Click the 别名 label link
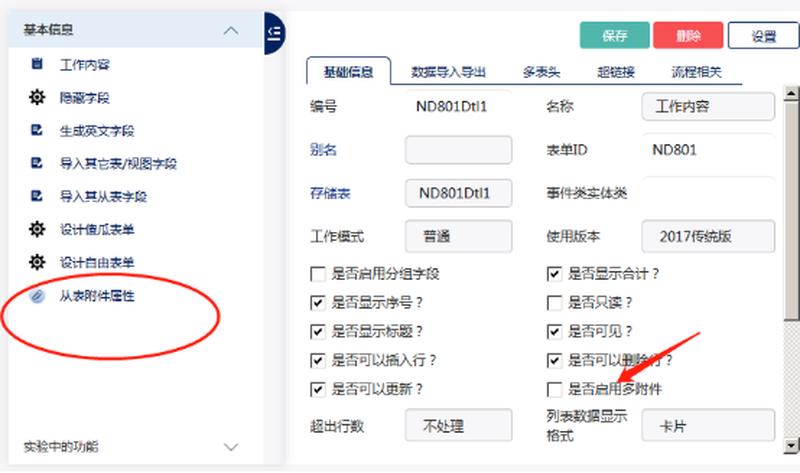 323,150
